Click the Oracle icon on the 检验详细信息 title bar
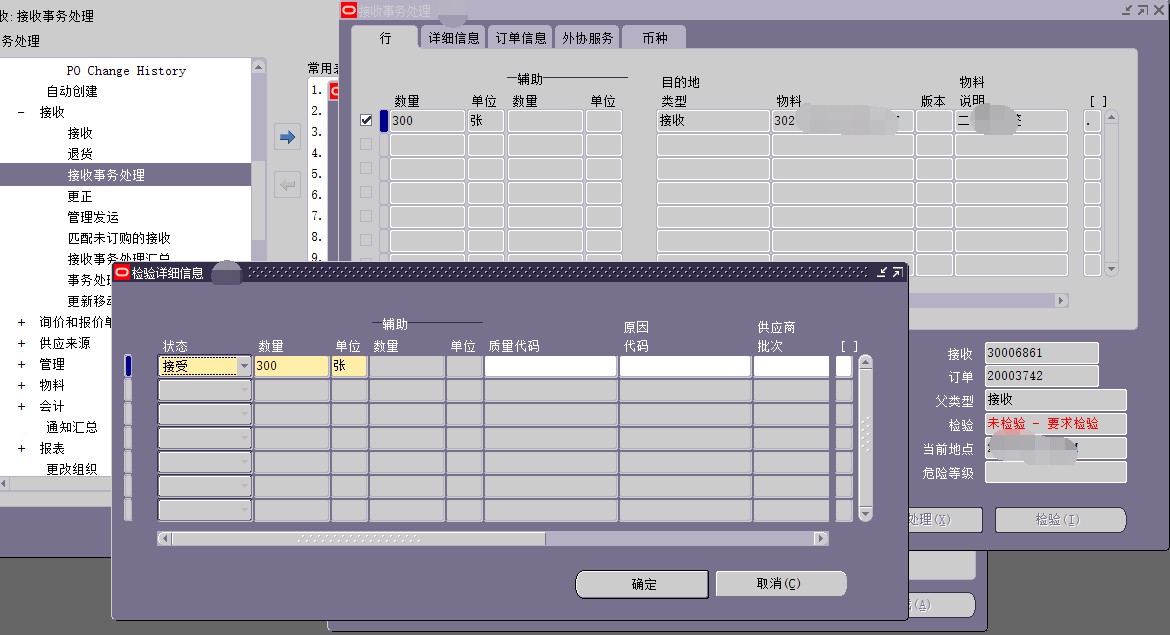Screen dimensions: 1170x635 click(x=122, y=272)
